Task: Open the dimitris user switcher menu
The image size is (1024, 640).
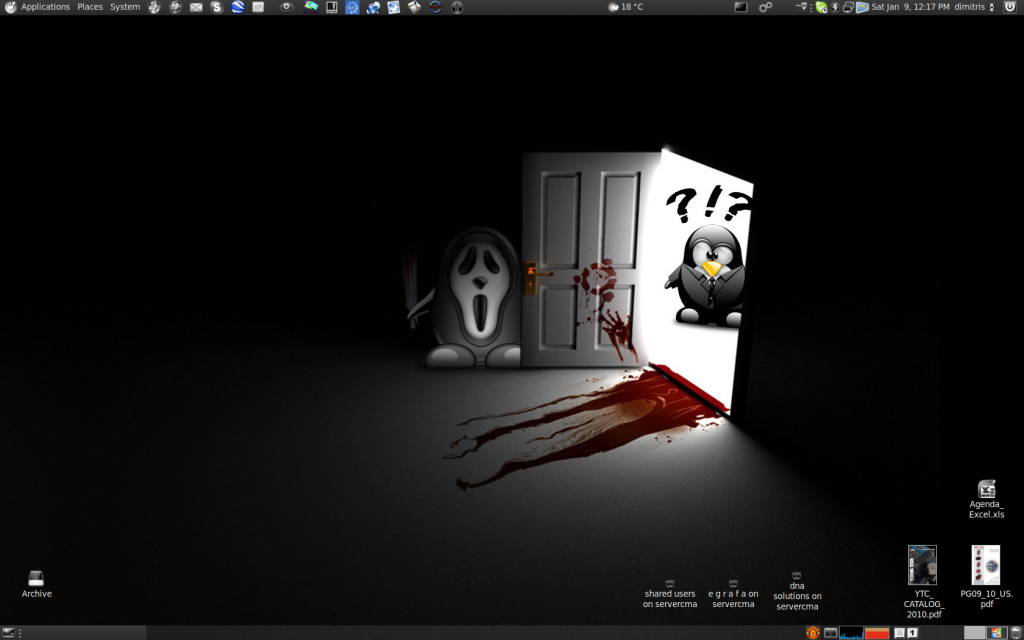Action: coord(974,7)
